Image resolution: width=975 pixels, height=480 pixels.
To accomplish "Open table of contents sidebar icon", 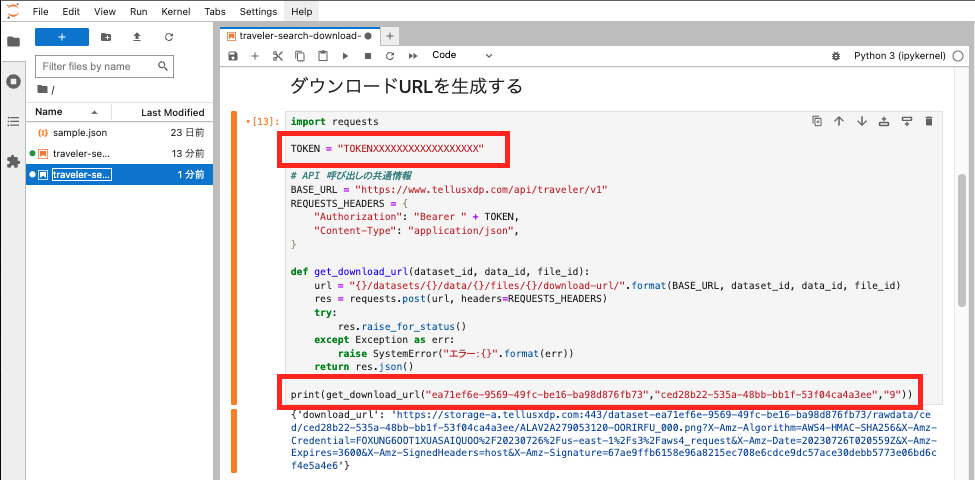I will pyautogui.click(x=13, y=121).
